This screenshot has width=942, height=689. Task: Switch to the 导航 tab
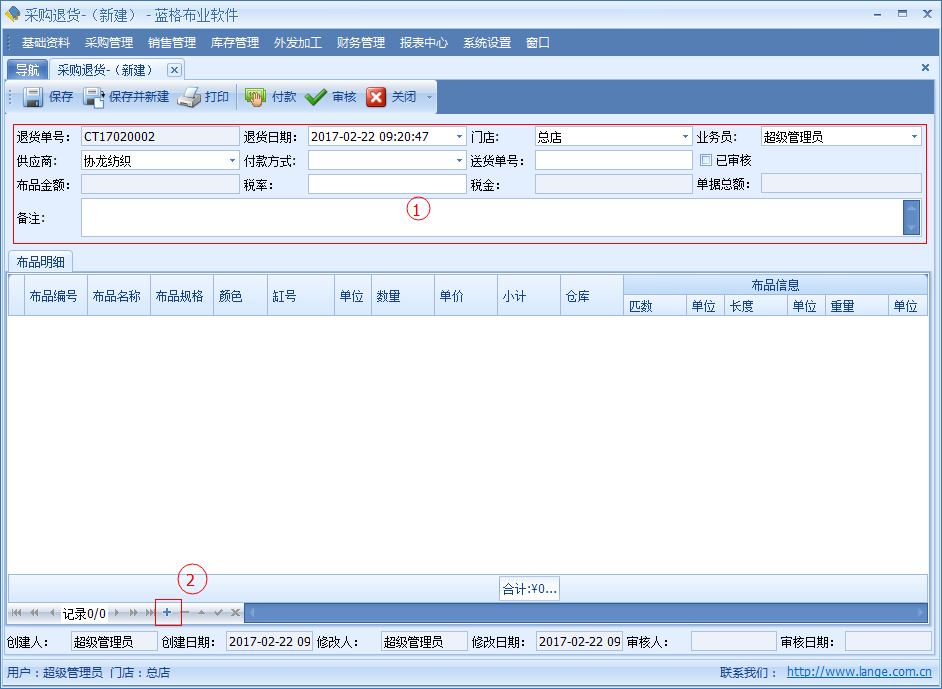click(x=27, y=70)
